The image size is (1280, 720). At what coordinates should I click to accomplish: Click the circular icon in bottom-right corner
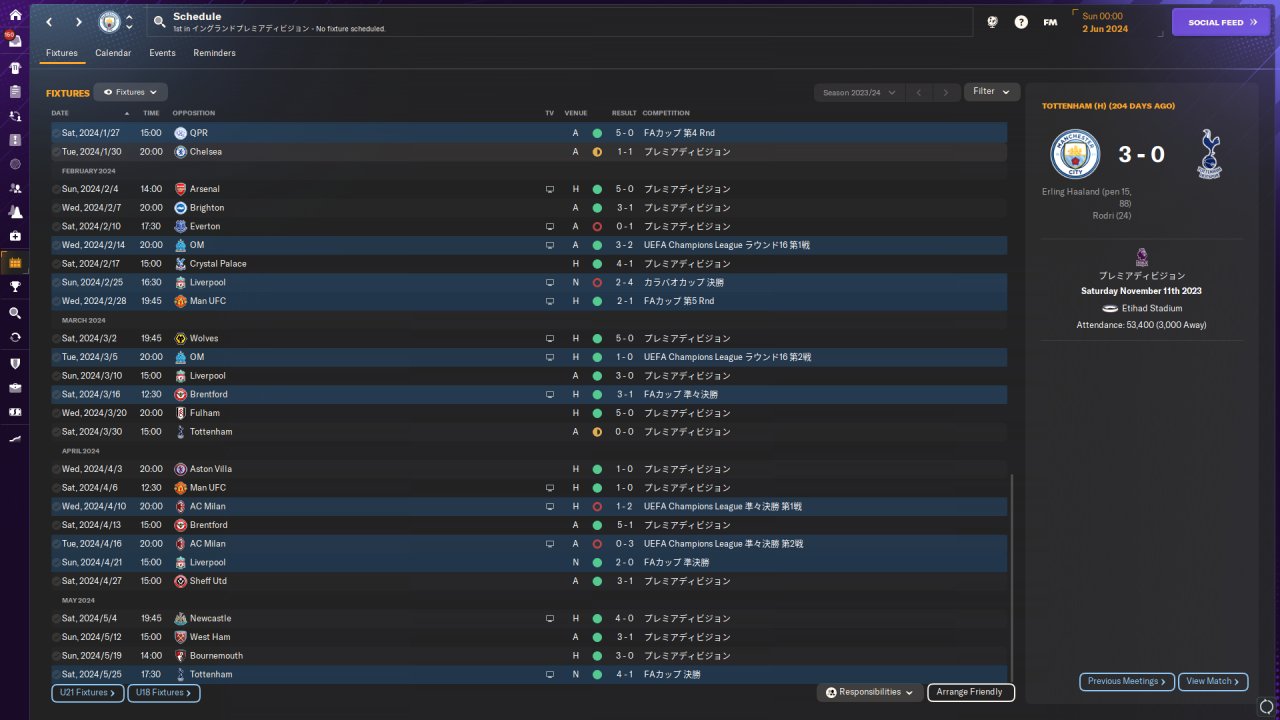[1266, 707]
